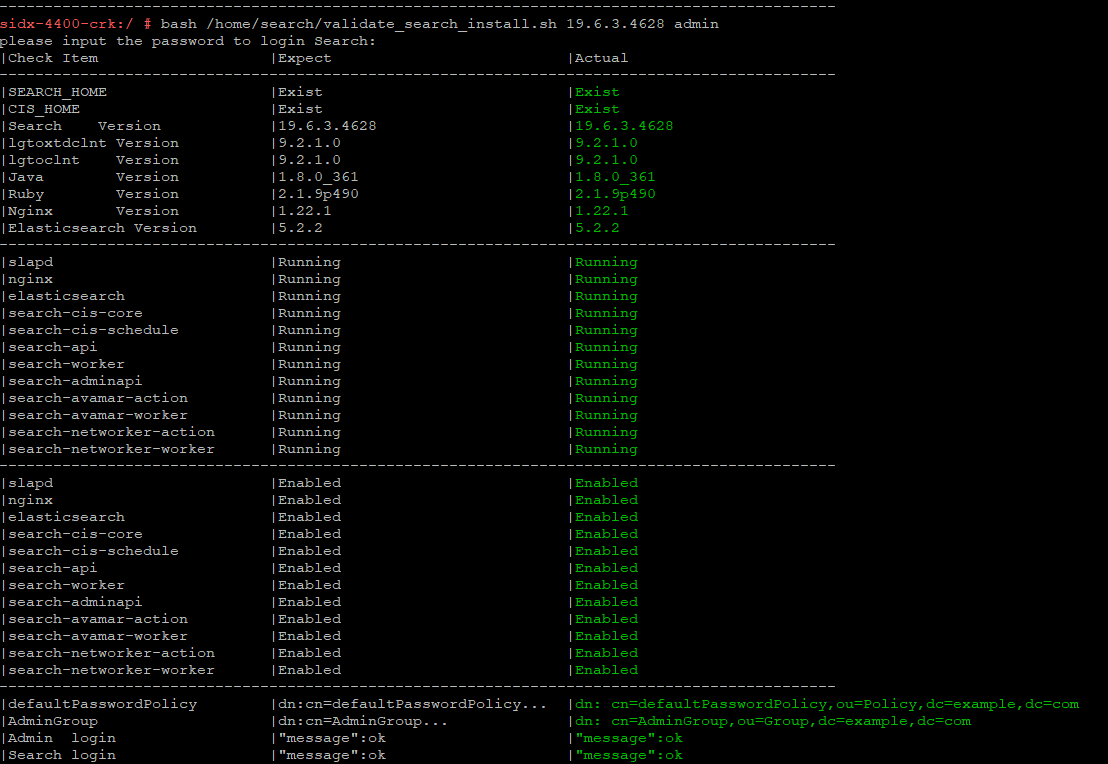
Task: Click "slapd" in the row expecting Running
Action: click(30, 261)
